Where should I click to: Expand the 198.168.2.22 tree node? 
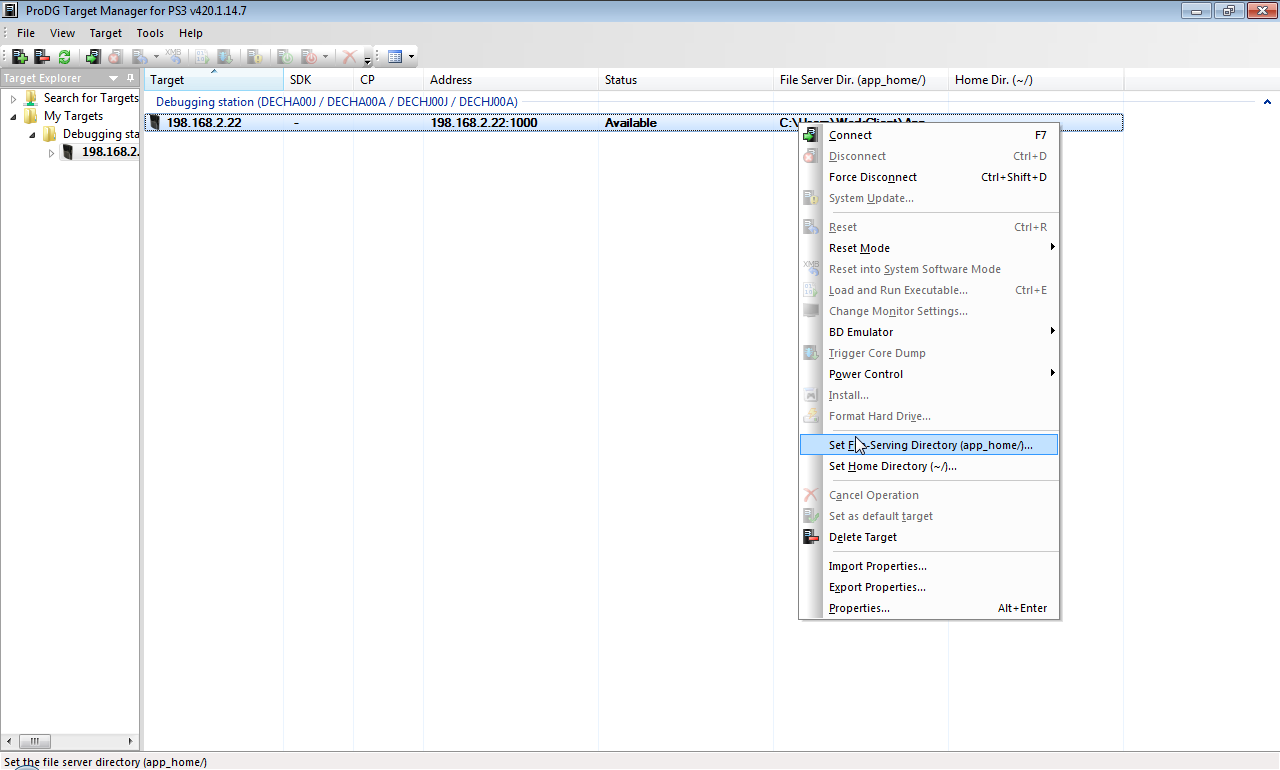click(x=51, y=153)
